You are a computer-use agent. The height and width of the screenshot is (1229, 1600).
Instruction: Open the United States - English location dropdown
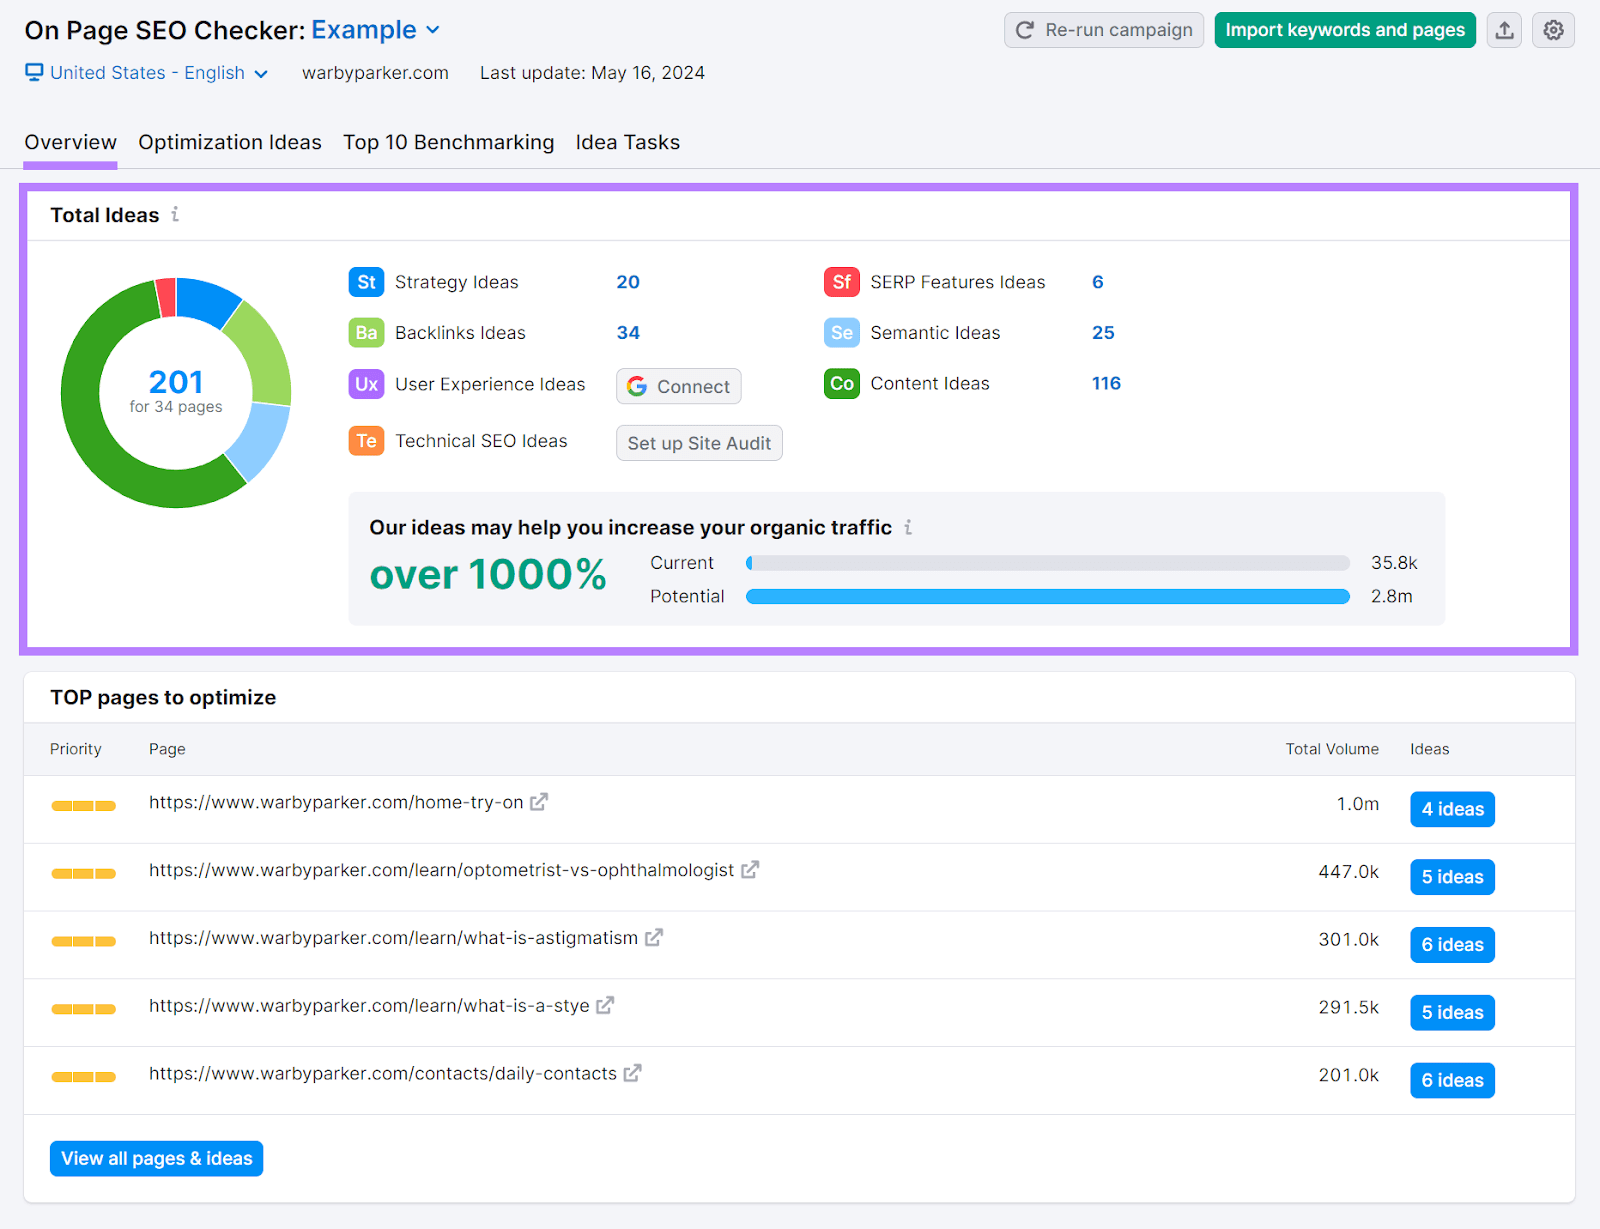[148, 72]
